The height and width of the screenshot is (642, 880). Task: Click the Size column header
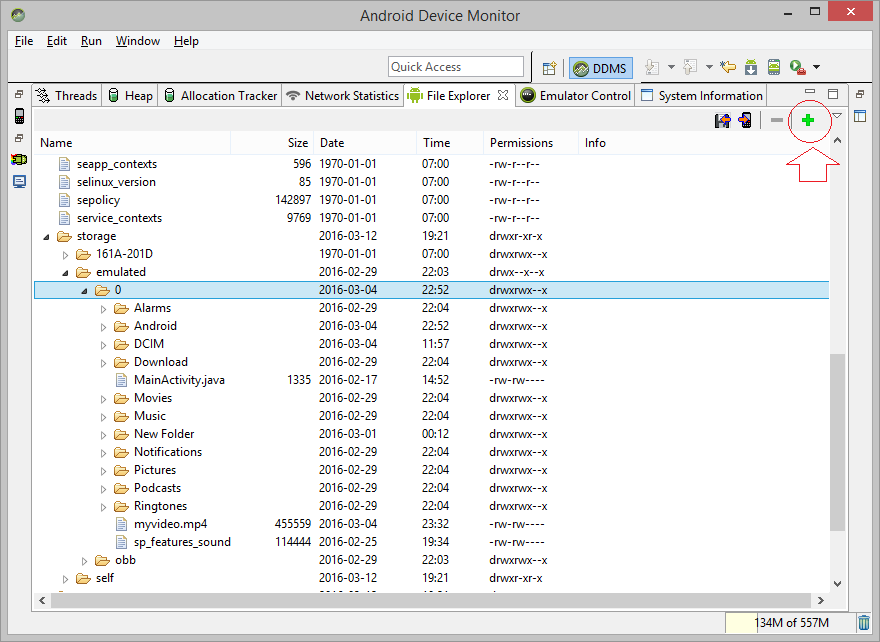coord(272,143)
